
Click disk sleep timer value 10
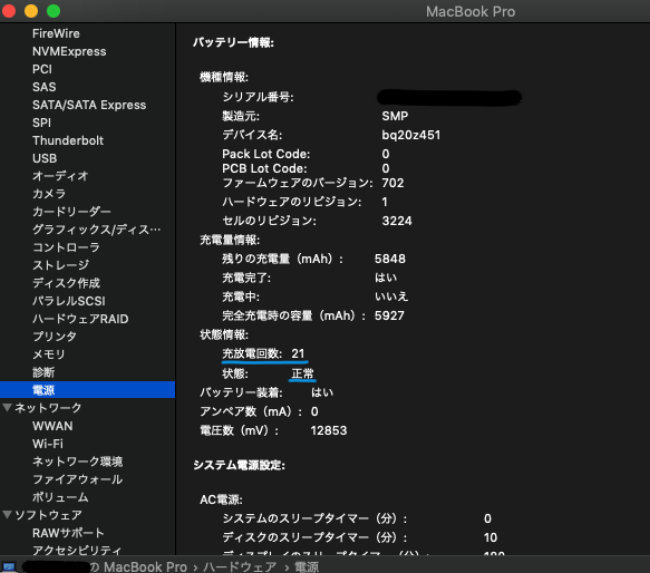(x=490, y=537)
